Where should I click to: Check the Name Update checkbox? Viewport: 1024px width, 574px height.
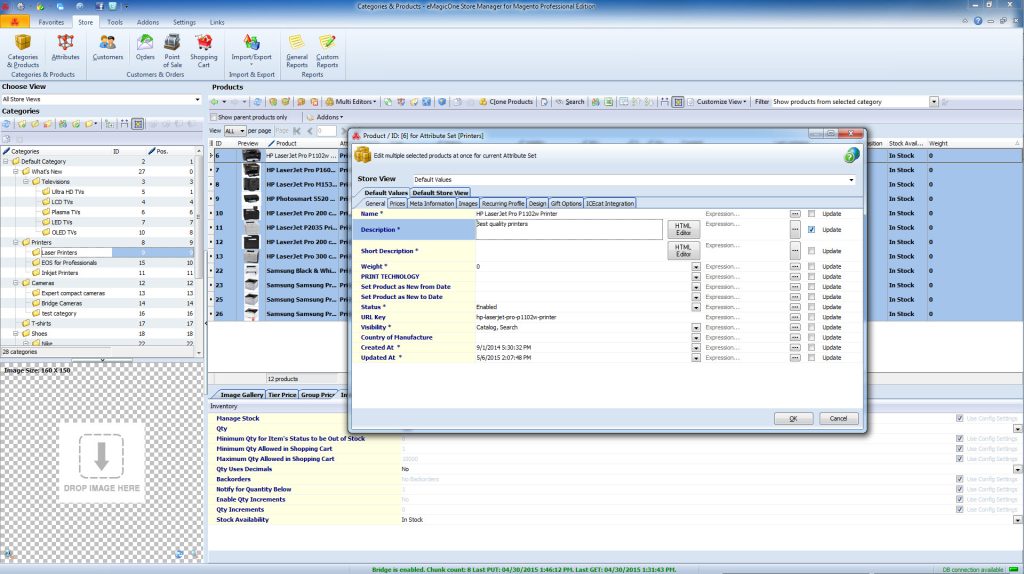(811, 214)
